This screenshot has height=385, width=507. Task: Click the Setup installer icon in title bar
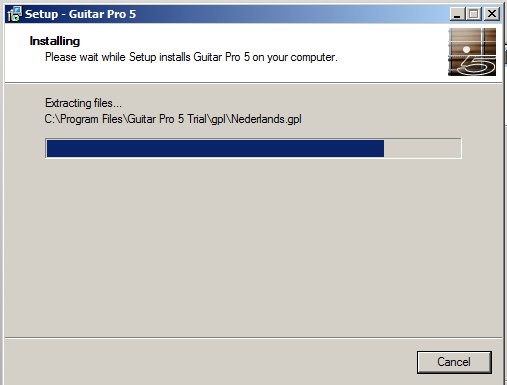pyautogui.click(x=14, y=14)
